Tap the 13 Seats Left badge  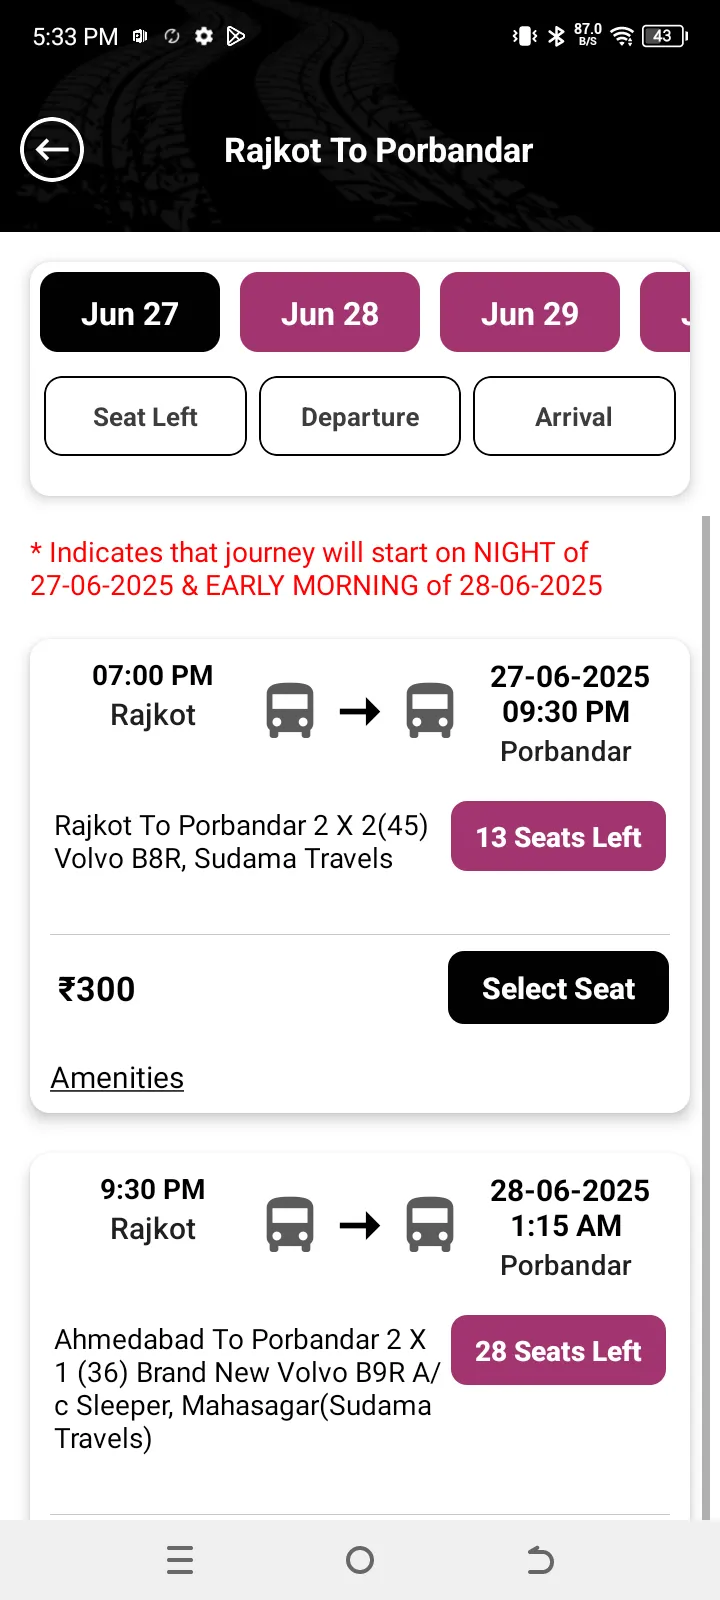click(558, 837)
